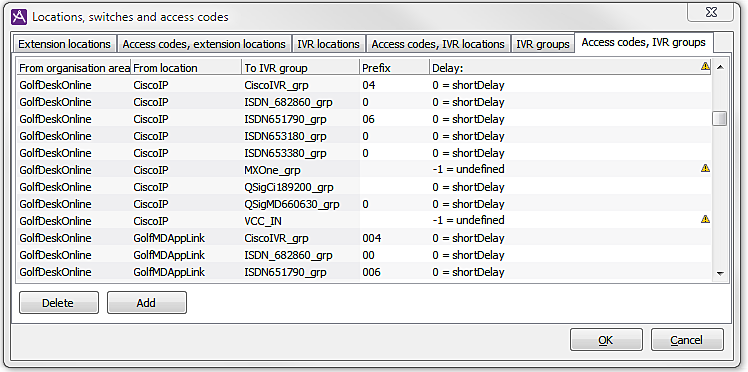Sort by From organisation area column header
Image resolution: width=748 pixels, height=372 pixels.
pos(74,68)
